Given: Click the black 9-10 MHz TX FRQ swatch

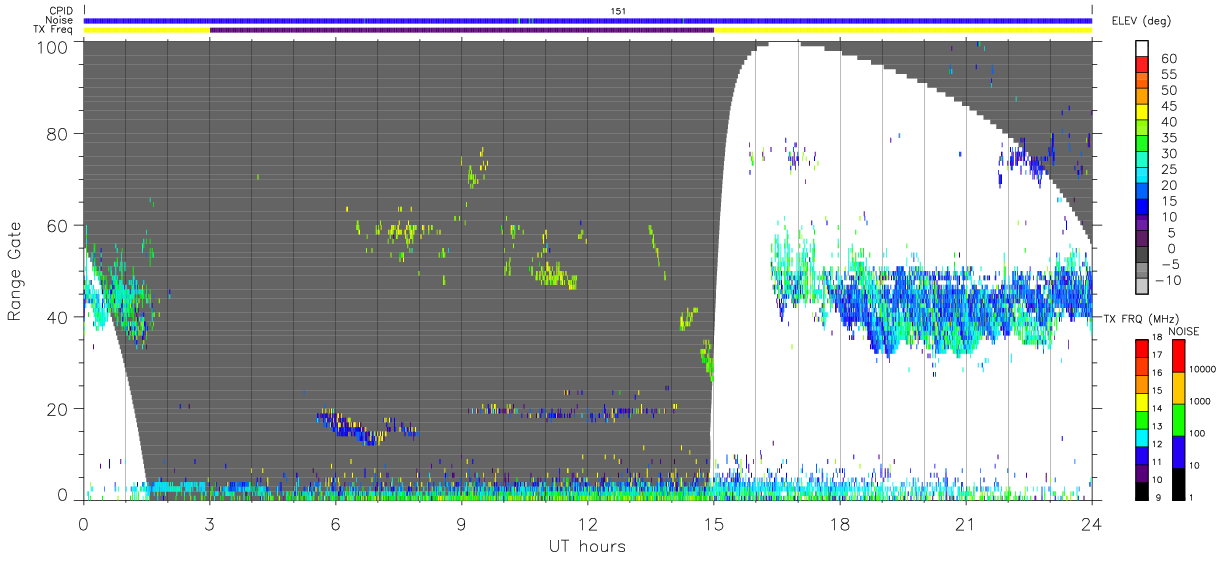Looking at the screenshot, I should tap(1143, 489).
